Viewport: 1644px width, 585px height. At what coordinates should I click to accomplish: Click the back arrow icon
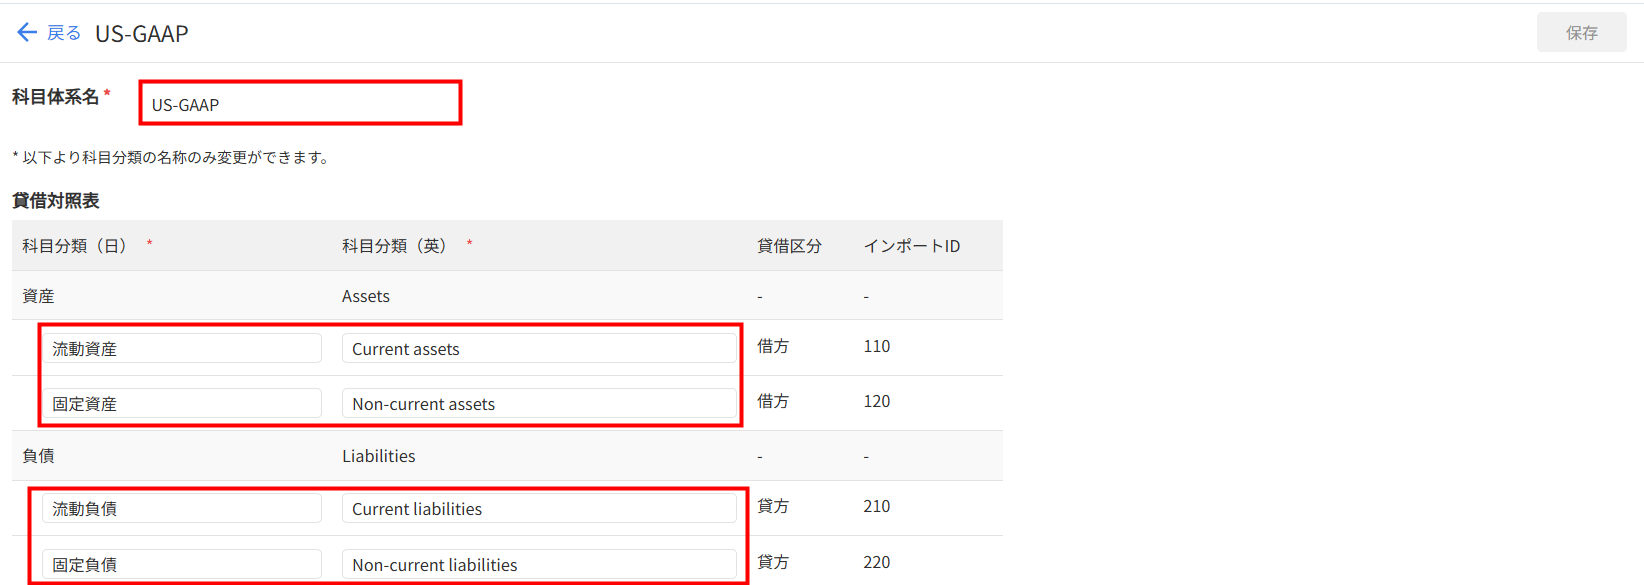tap(27, 33)
